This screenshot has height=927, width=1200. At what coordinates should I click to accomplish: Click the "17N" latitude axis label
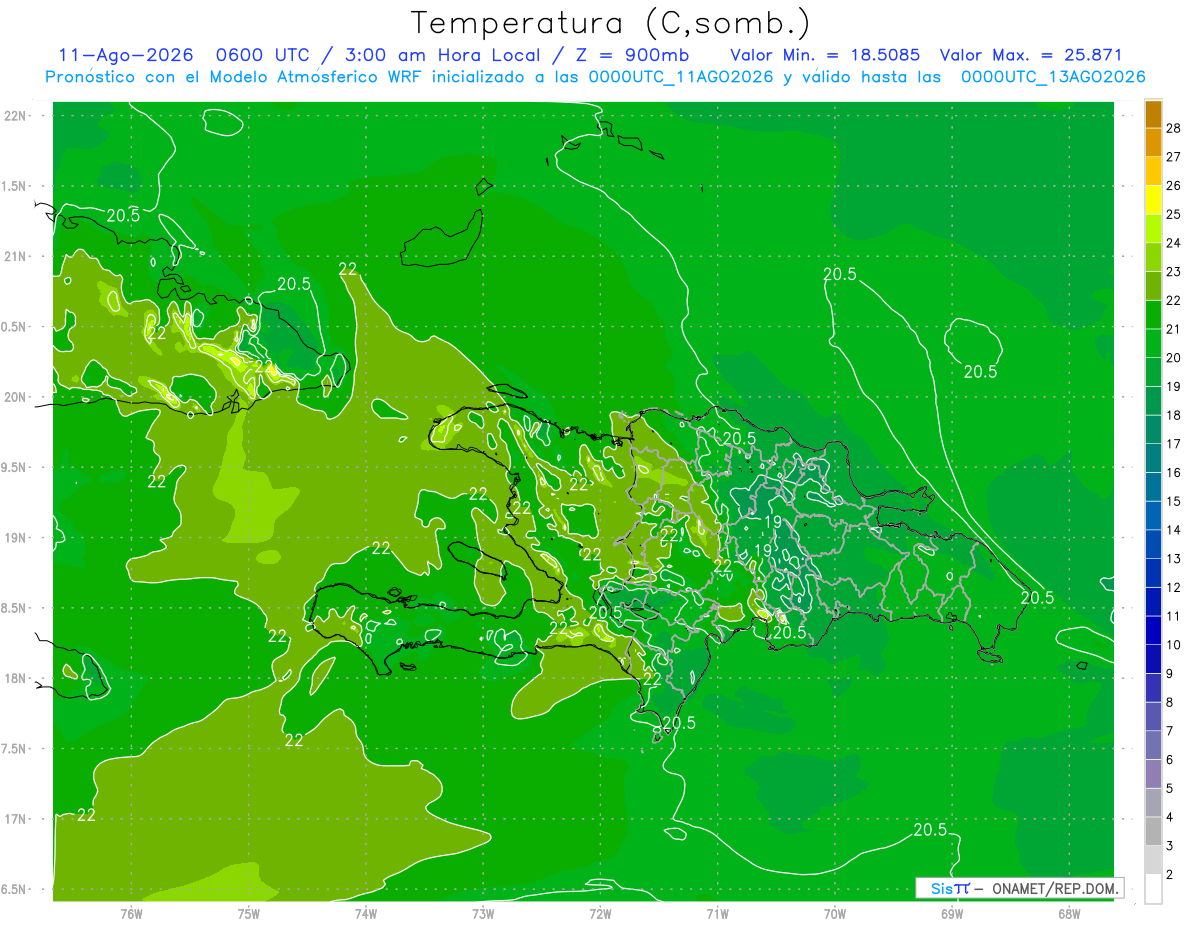[17, 819]
